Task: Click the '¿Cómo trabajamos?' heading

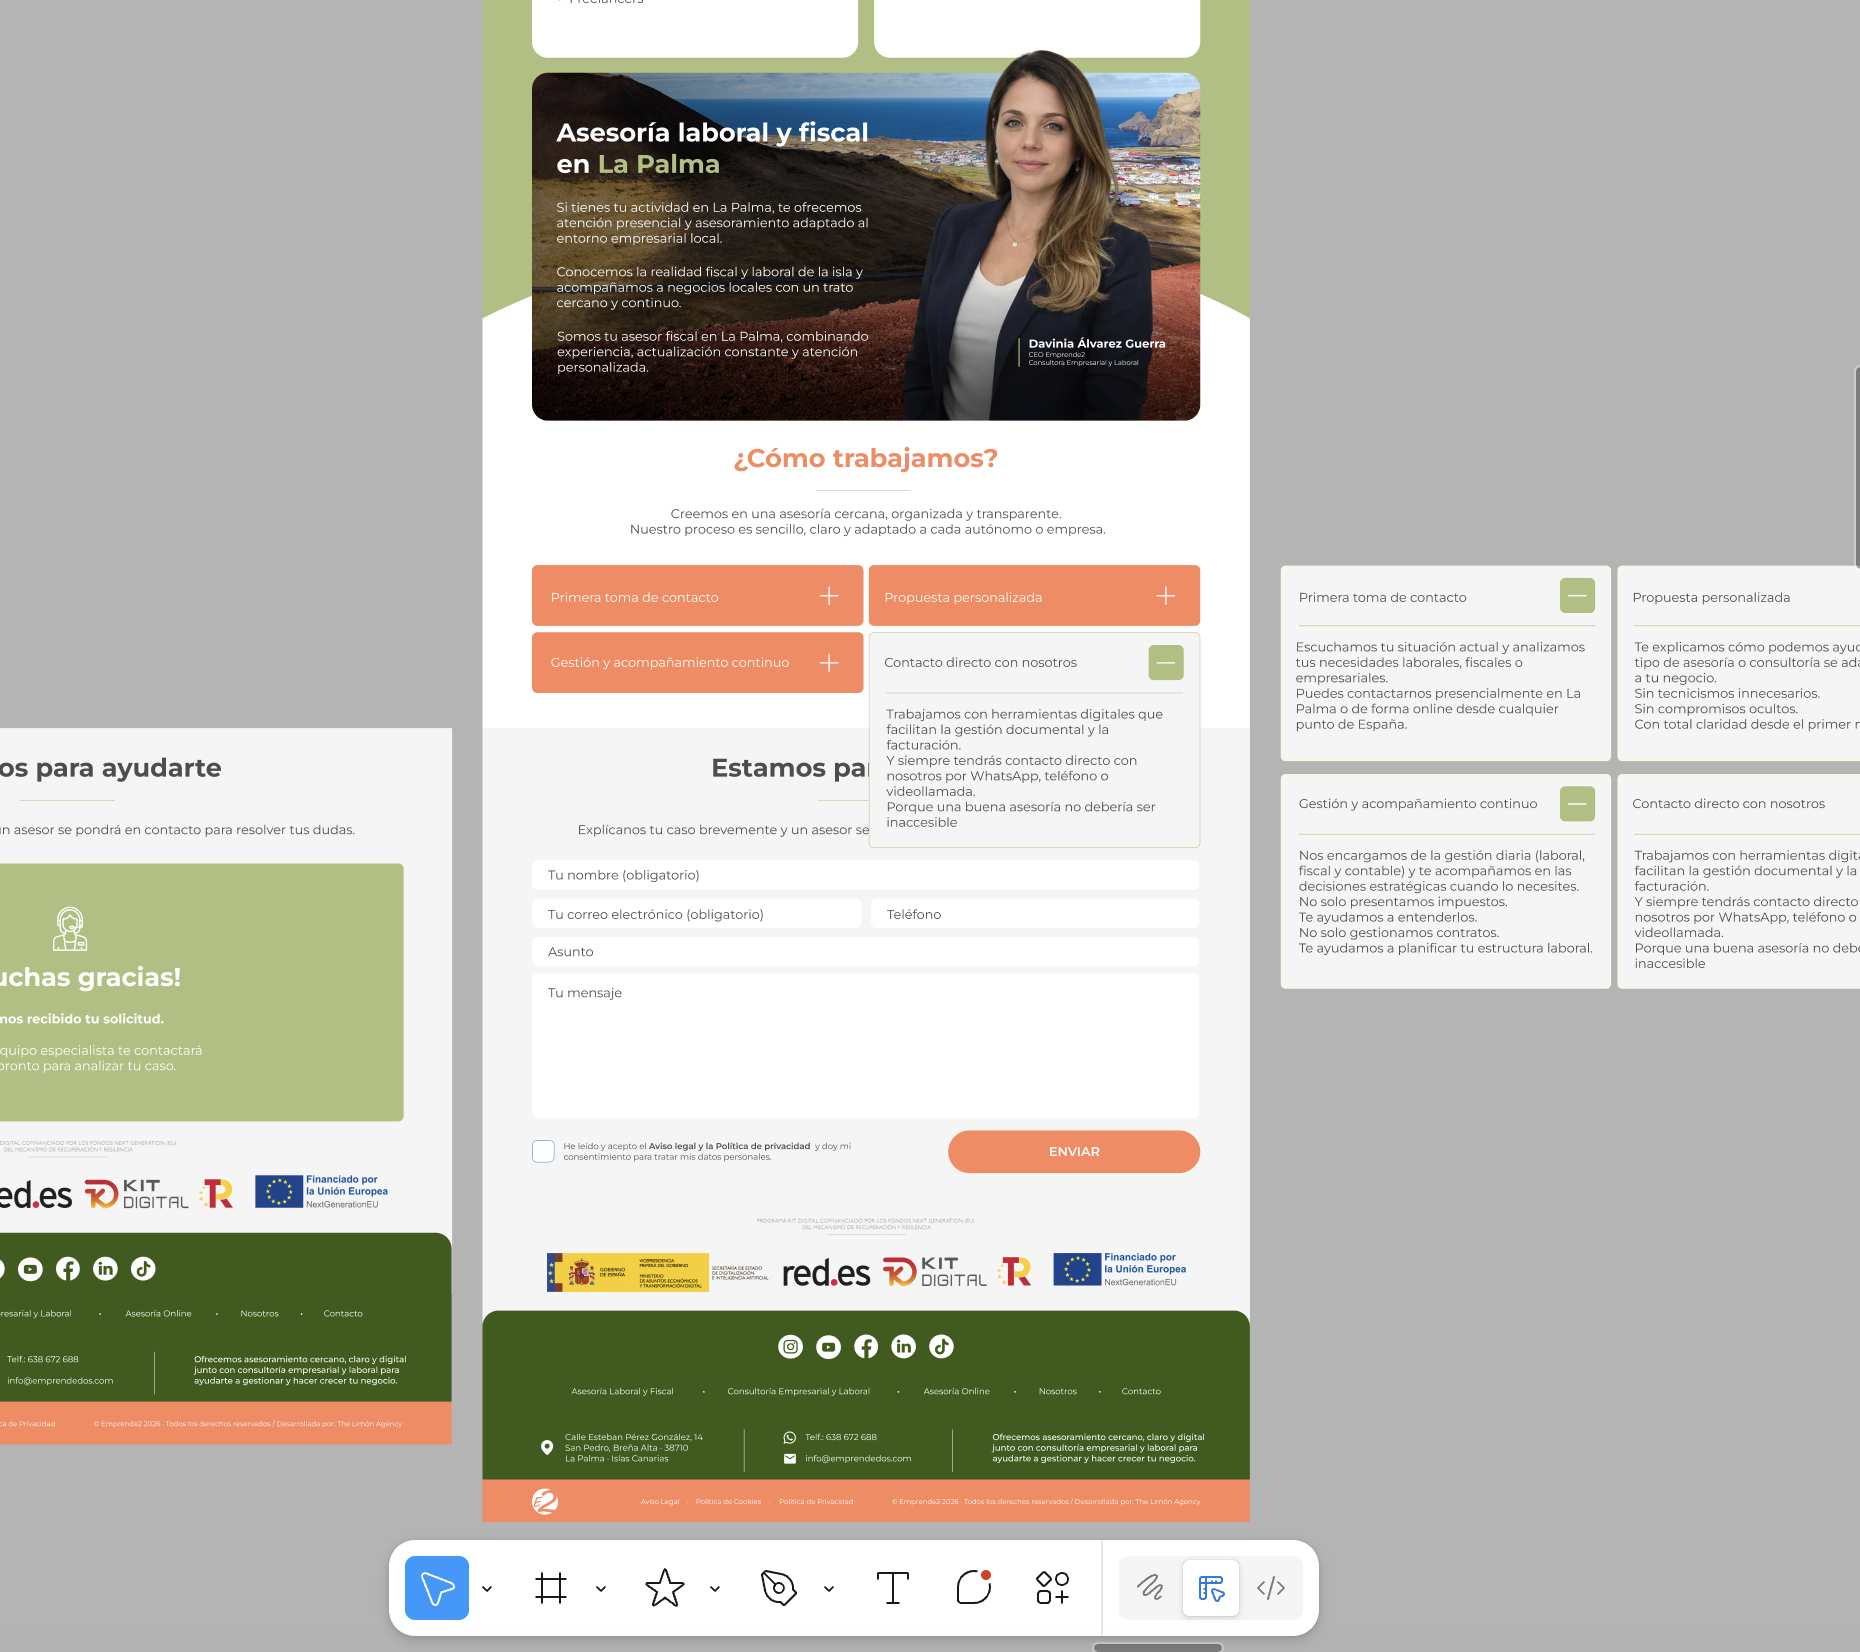Action: [x=866, y=458]
